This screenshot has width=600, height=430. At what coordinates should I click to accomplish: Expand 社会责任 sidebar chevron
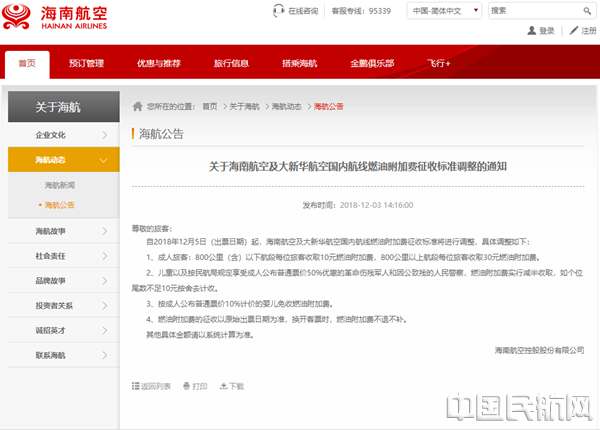click(104, 256)
